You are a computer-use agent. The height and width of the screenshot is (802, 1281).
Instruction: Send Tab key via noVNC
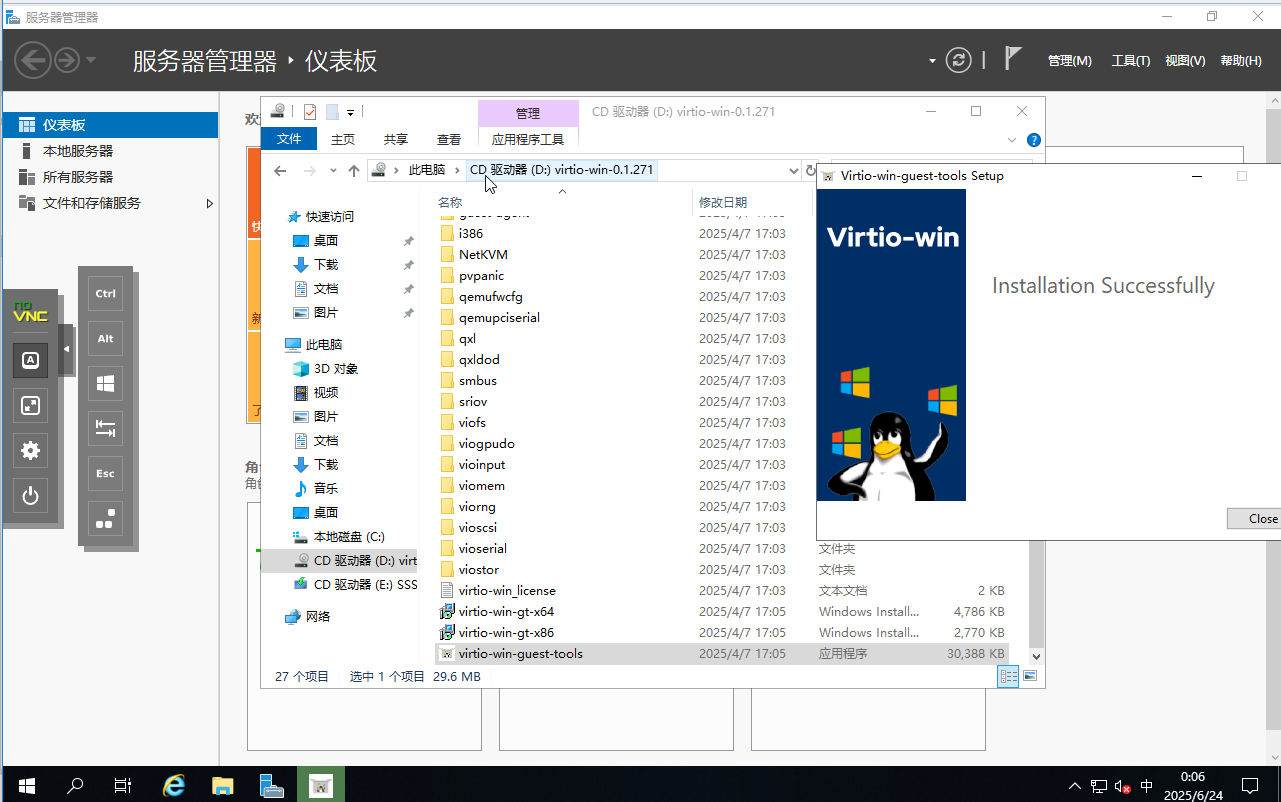pyautogui.click(x=105, y=429)
